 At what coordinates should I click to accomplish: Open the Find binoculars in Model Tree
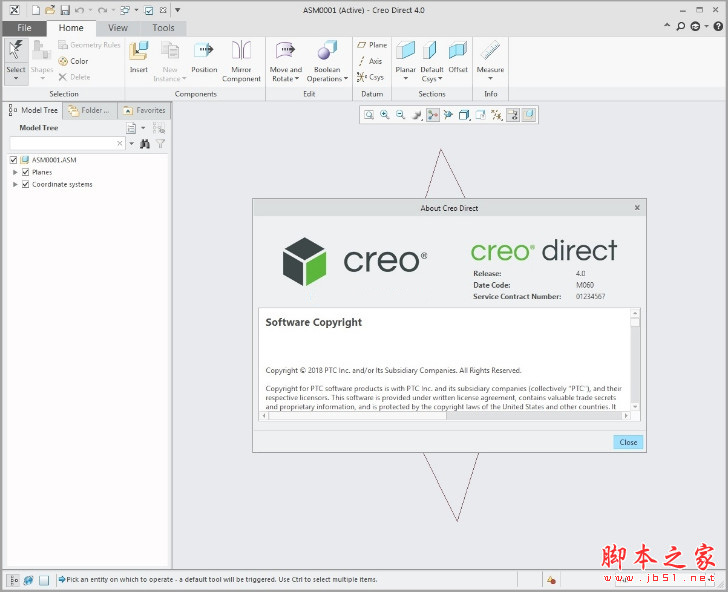tap(145, 143)
